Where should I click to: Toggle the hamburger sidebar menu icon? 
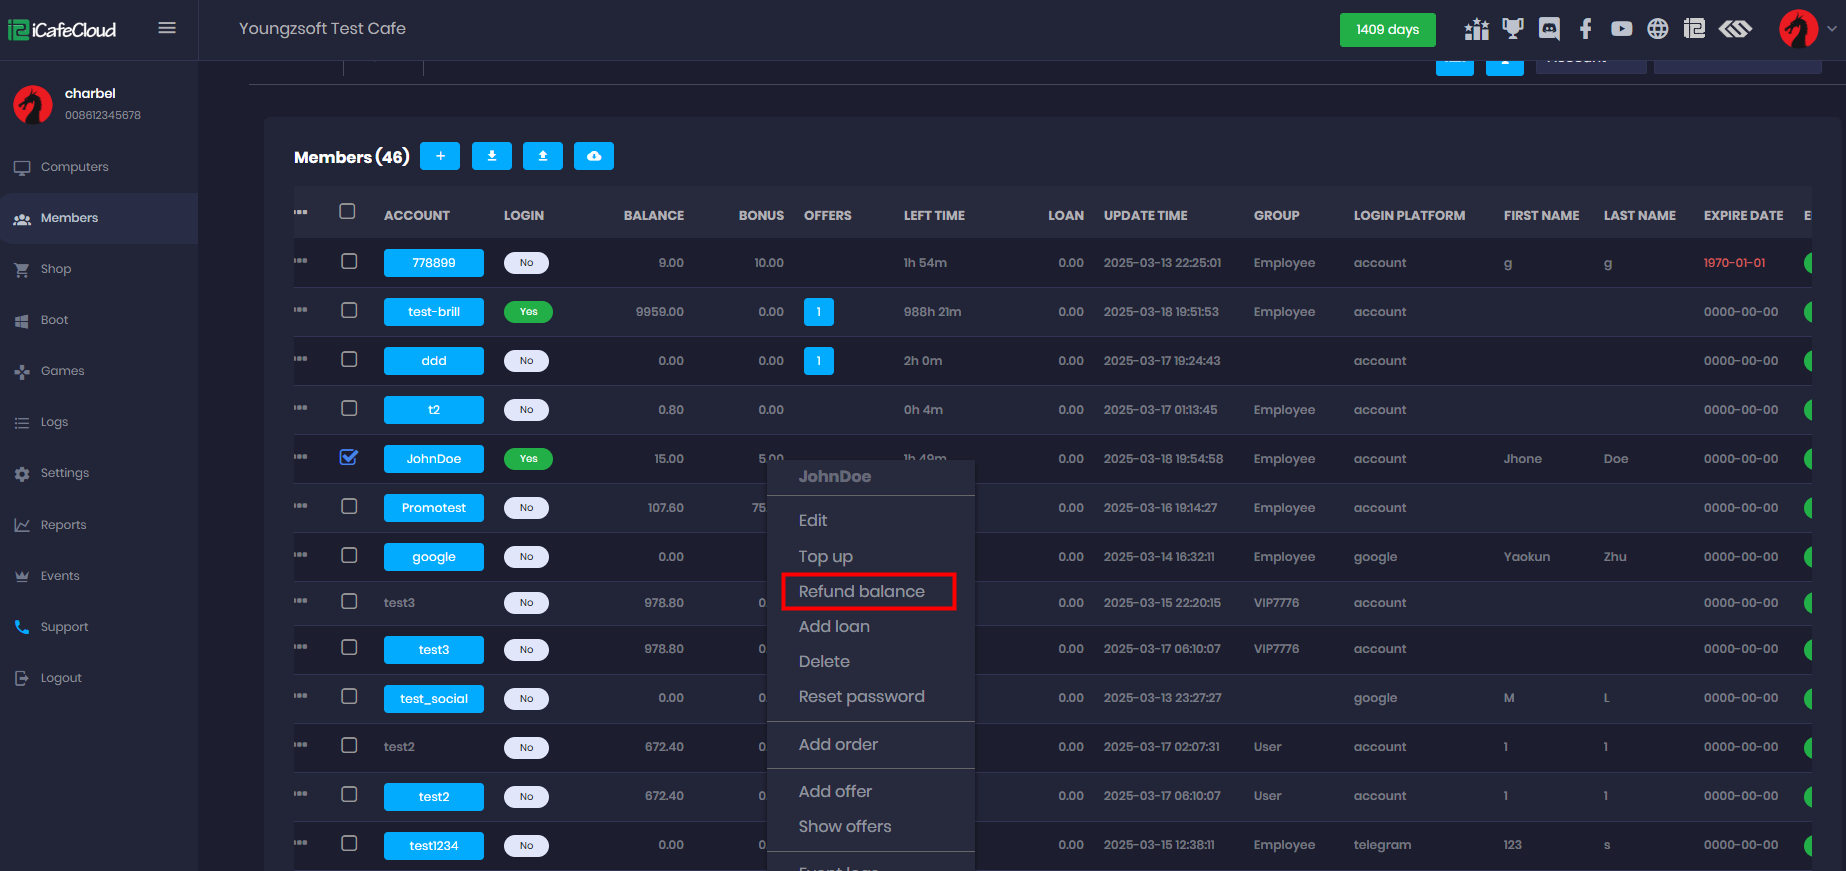point(167,28)
